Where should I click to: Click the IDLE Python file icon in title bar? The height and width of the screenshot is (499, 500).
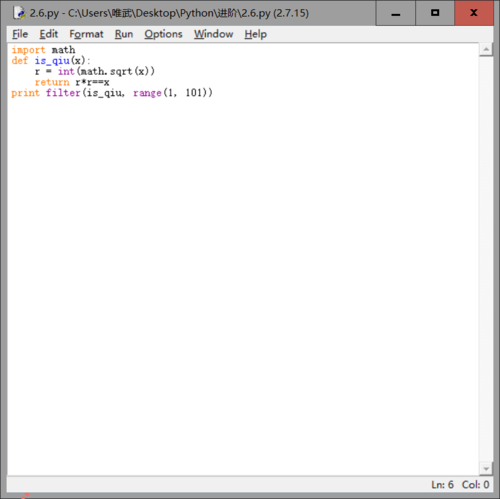[19, 13]
